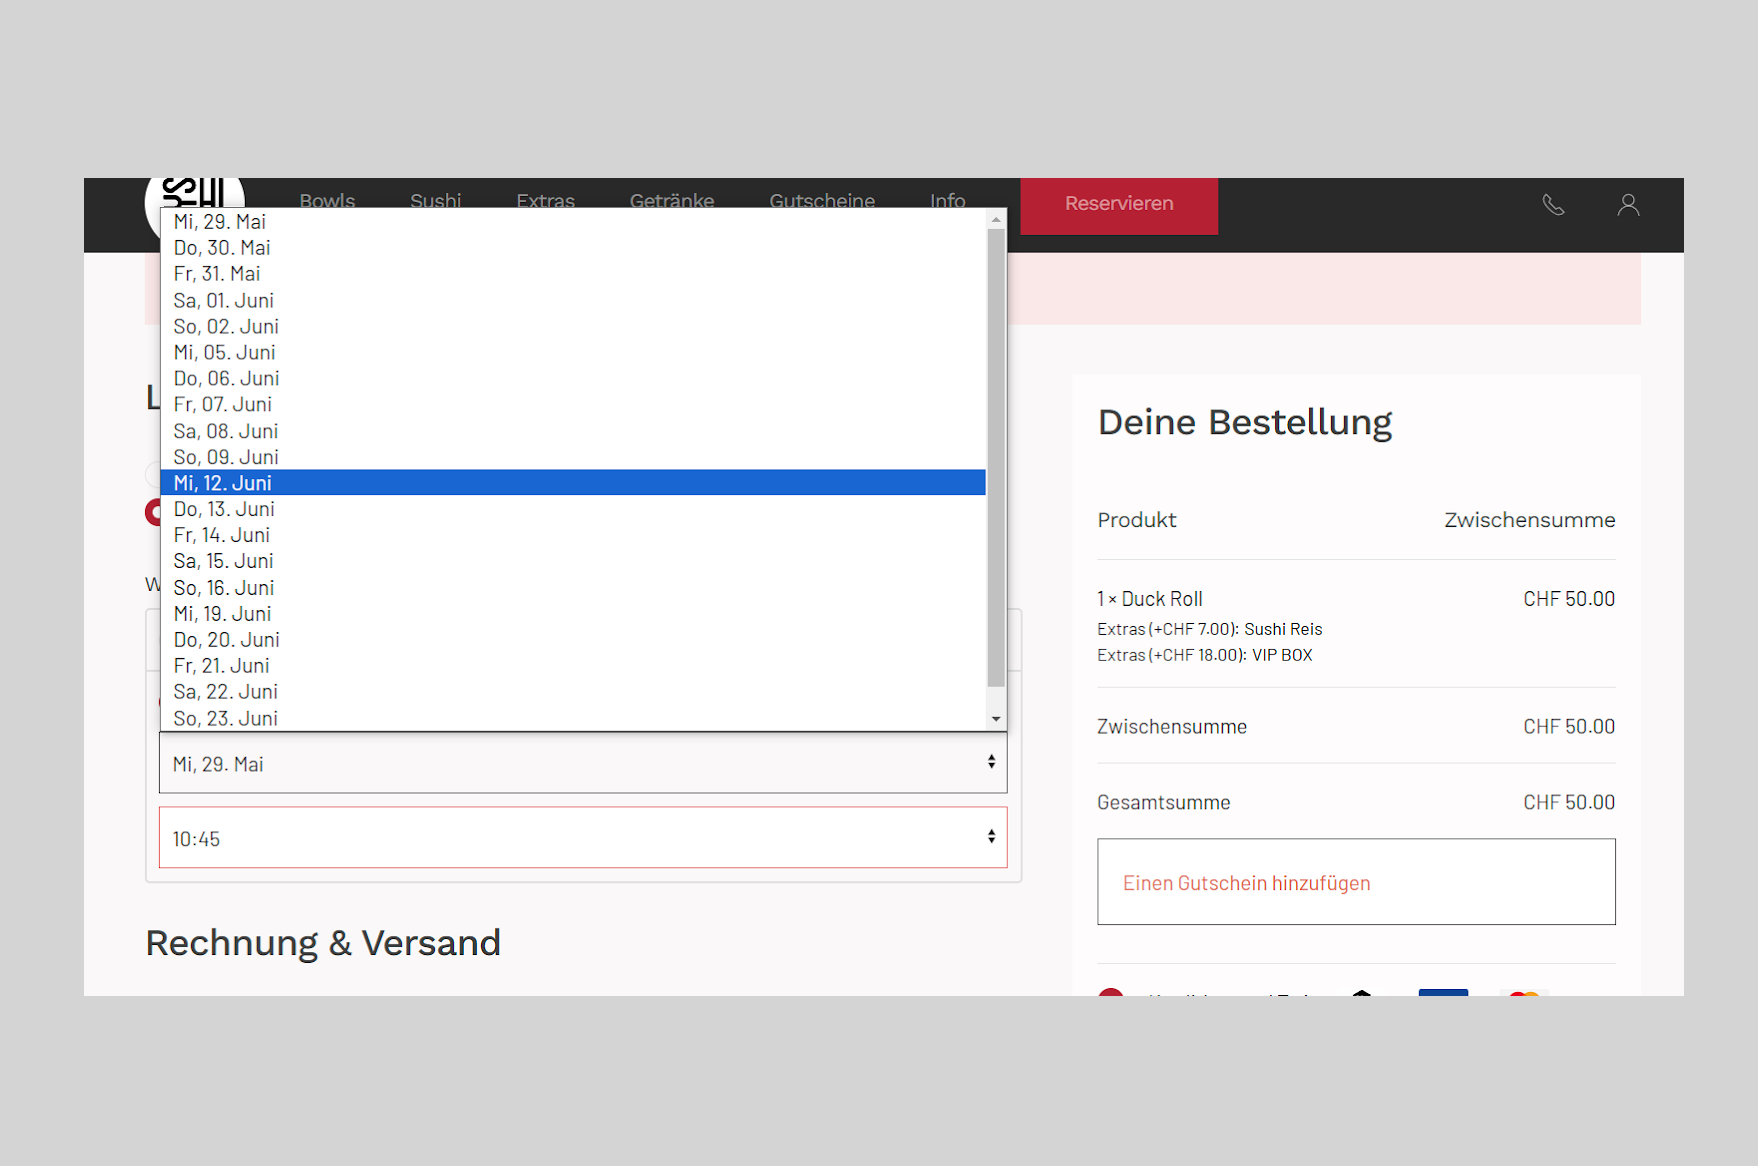Choose So, 02. Juni date
Viewport: 1758px width, 1166px height.
[573, 326]
